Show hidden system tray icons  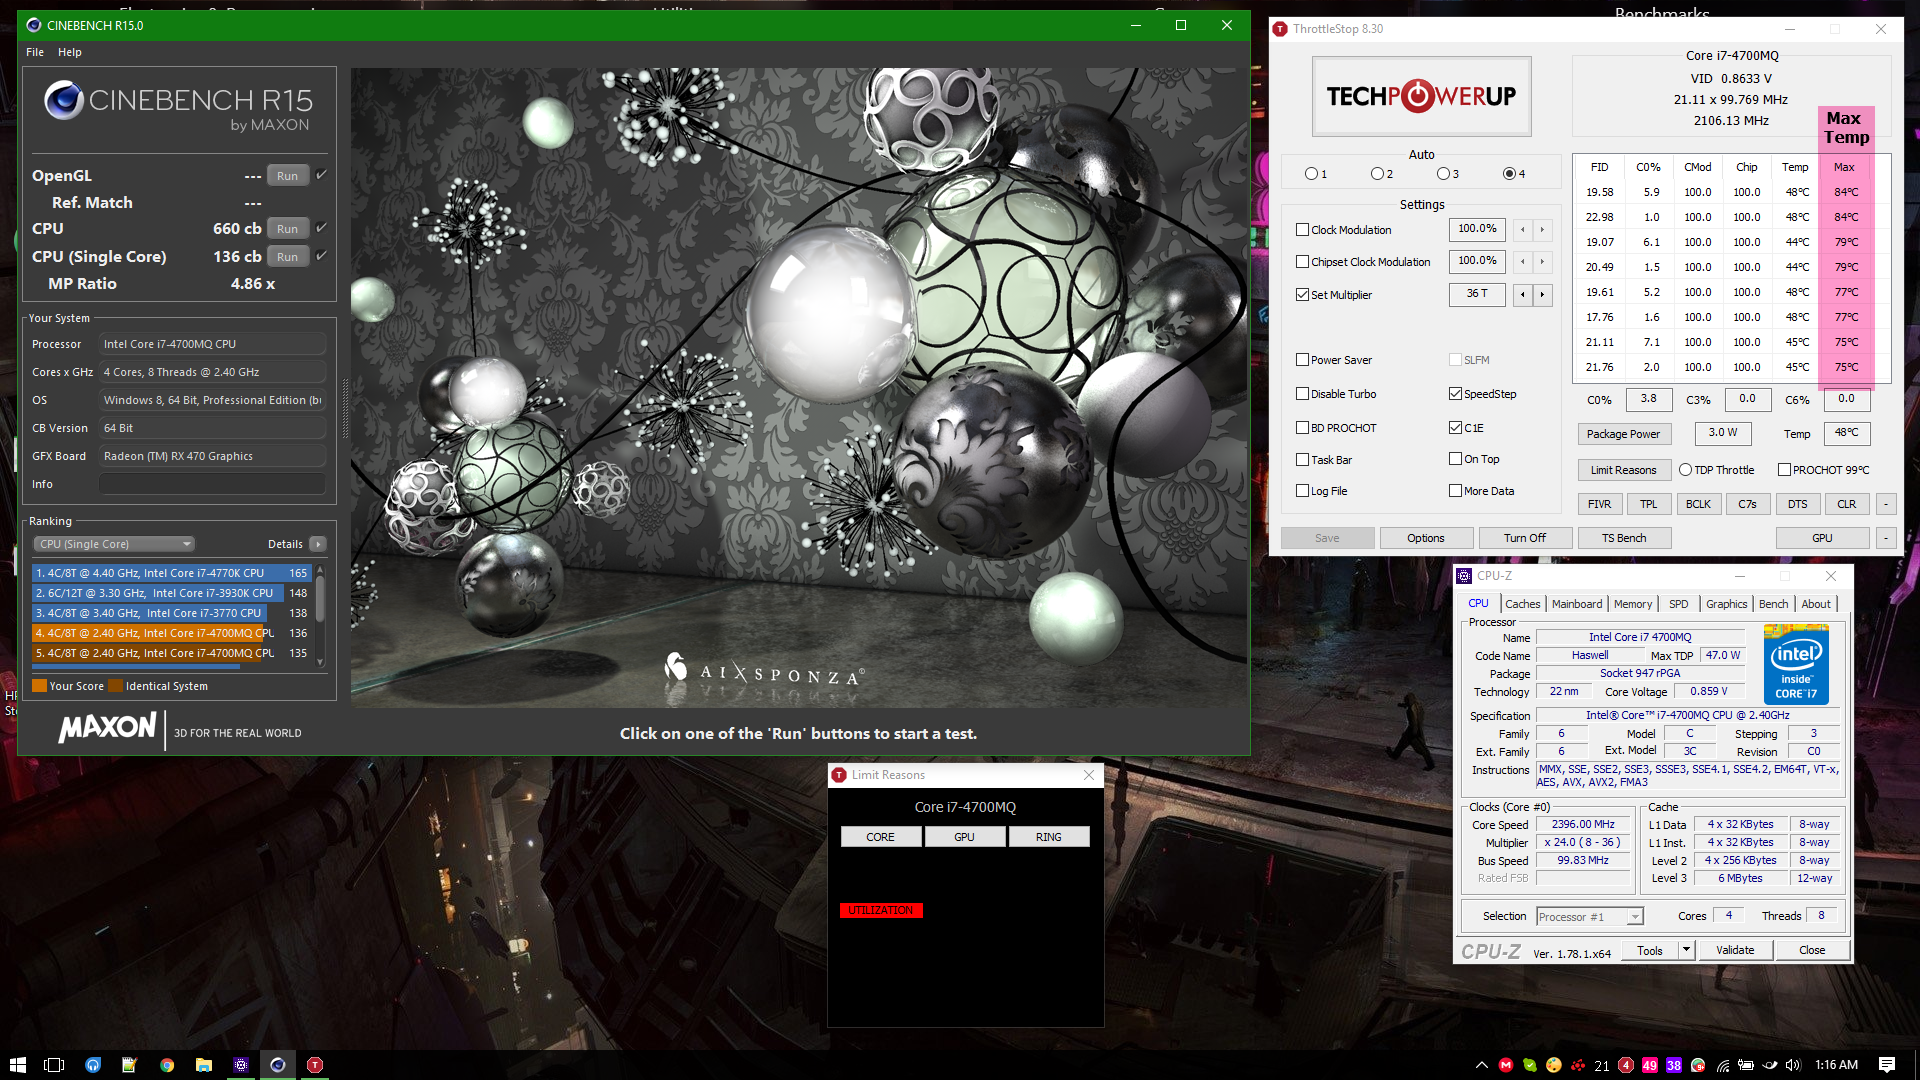coord(1482,1065)
